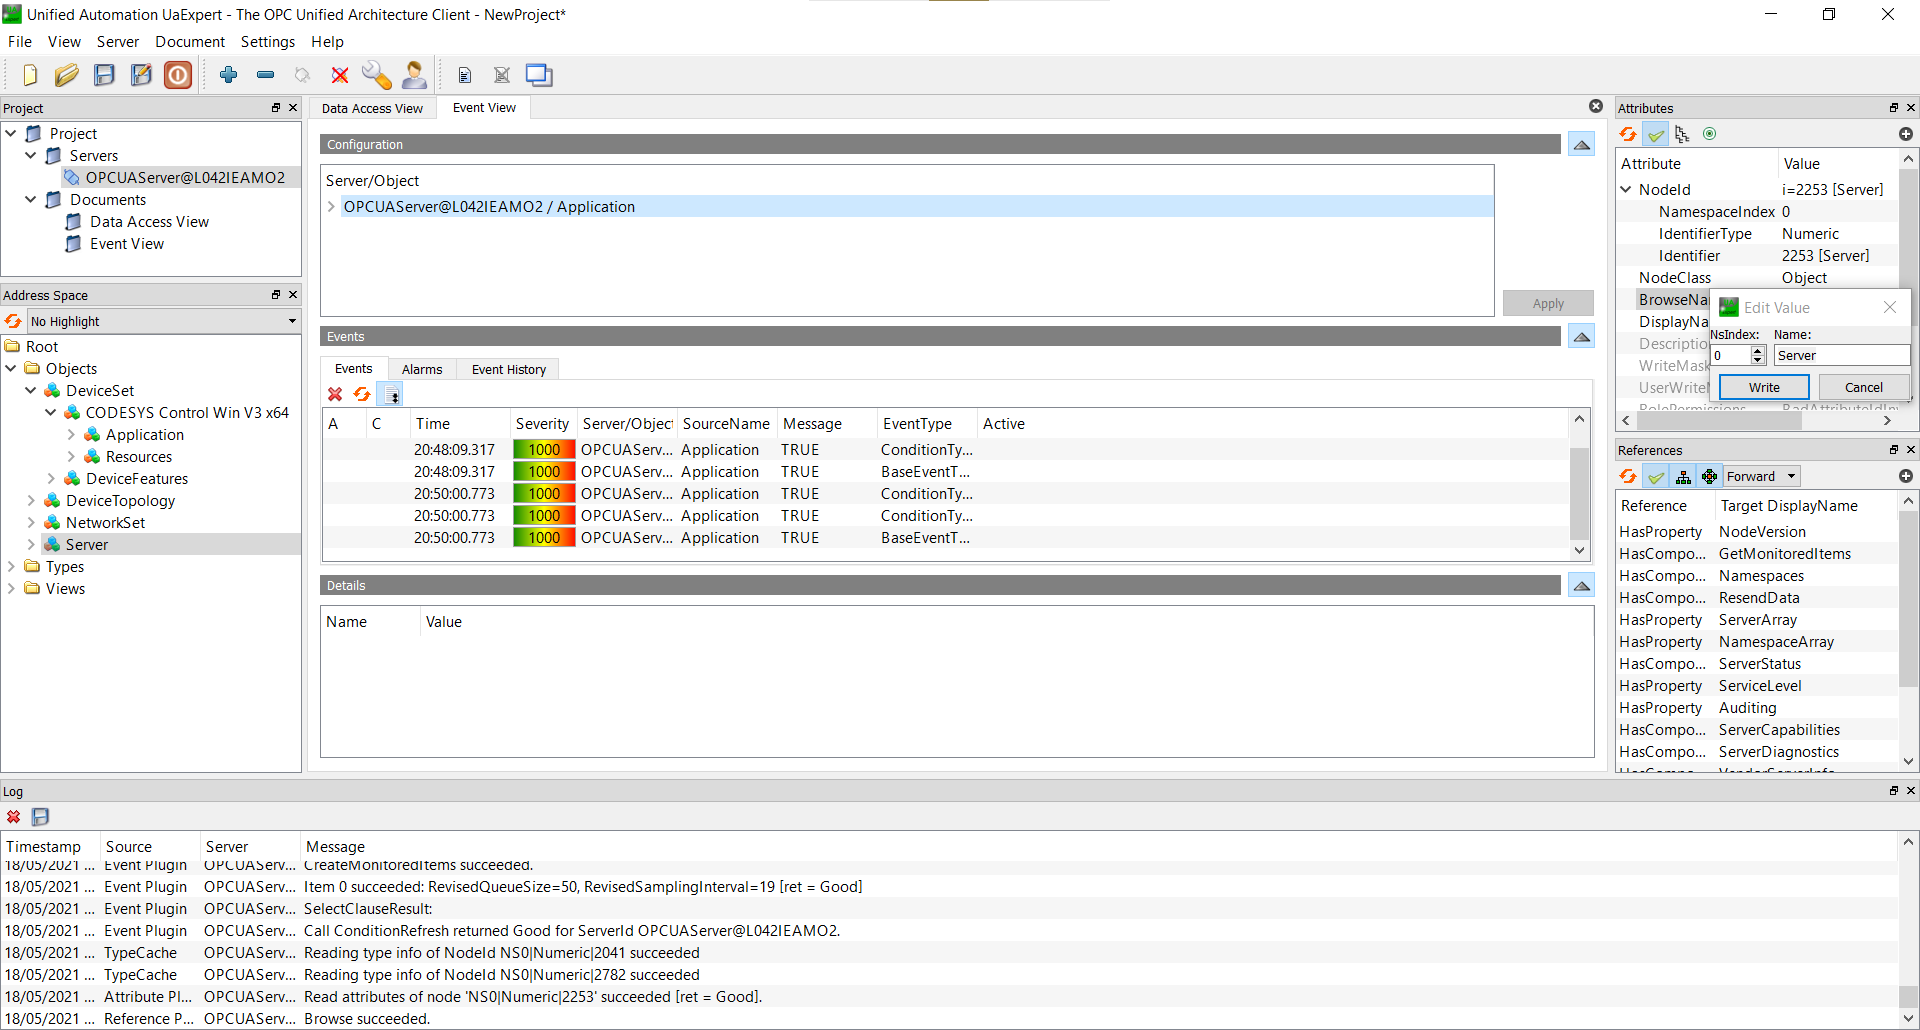Viewport: 1920px width, 1030px height.
Task: Click the Name input field containing Server
Action: tap(1841, 355)
